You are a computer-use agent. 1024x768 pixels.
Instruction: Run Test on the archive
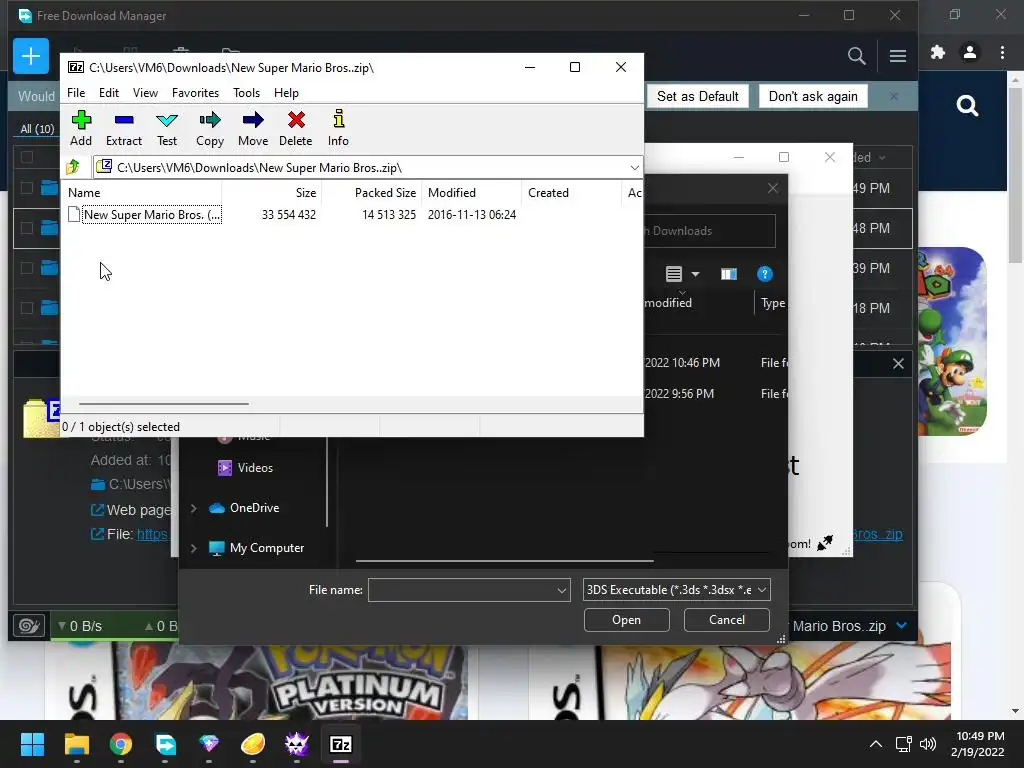167,128
